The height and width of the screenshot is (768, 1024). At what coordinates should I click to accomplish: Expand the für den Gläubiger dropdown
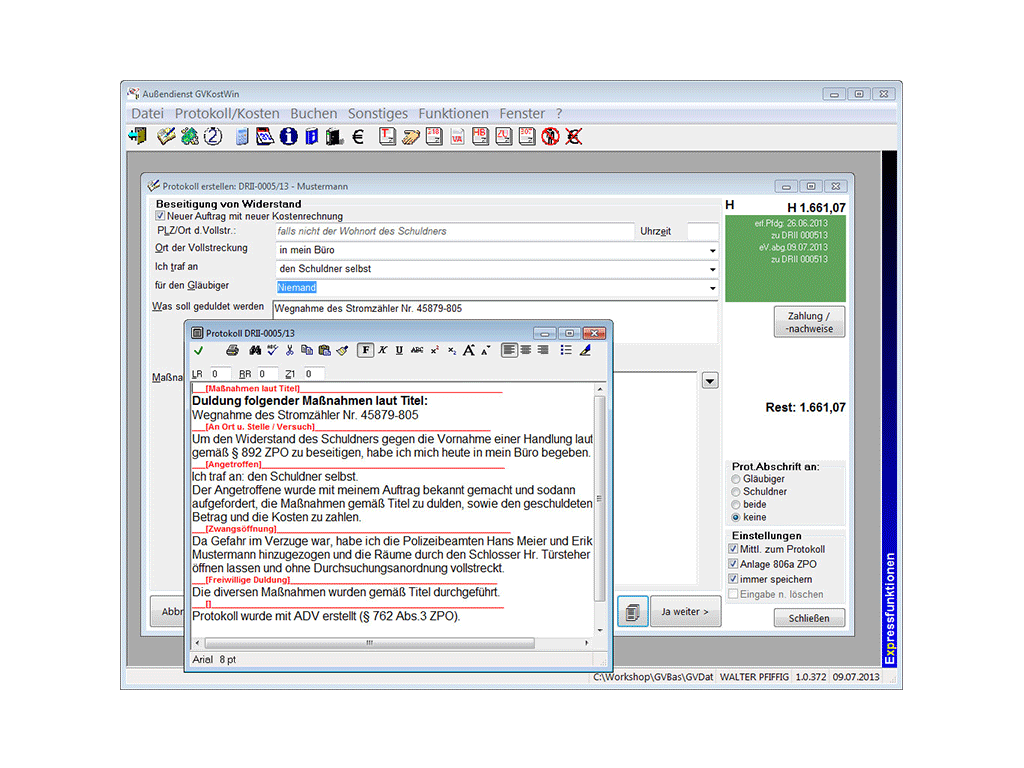712,288
